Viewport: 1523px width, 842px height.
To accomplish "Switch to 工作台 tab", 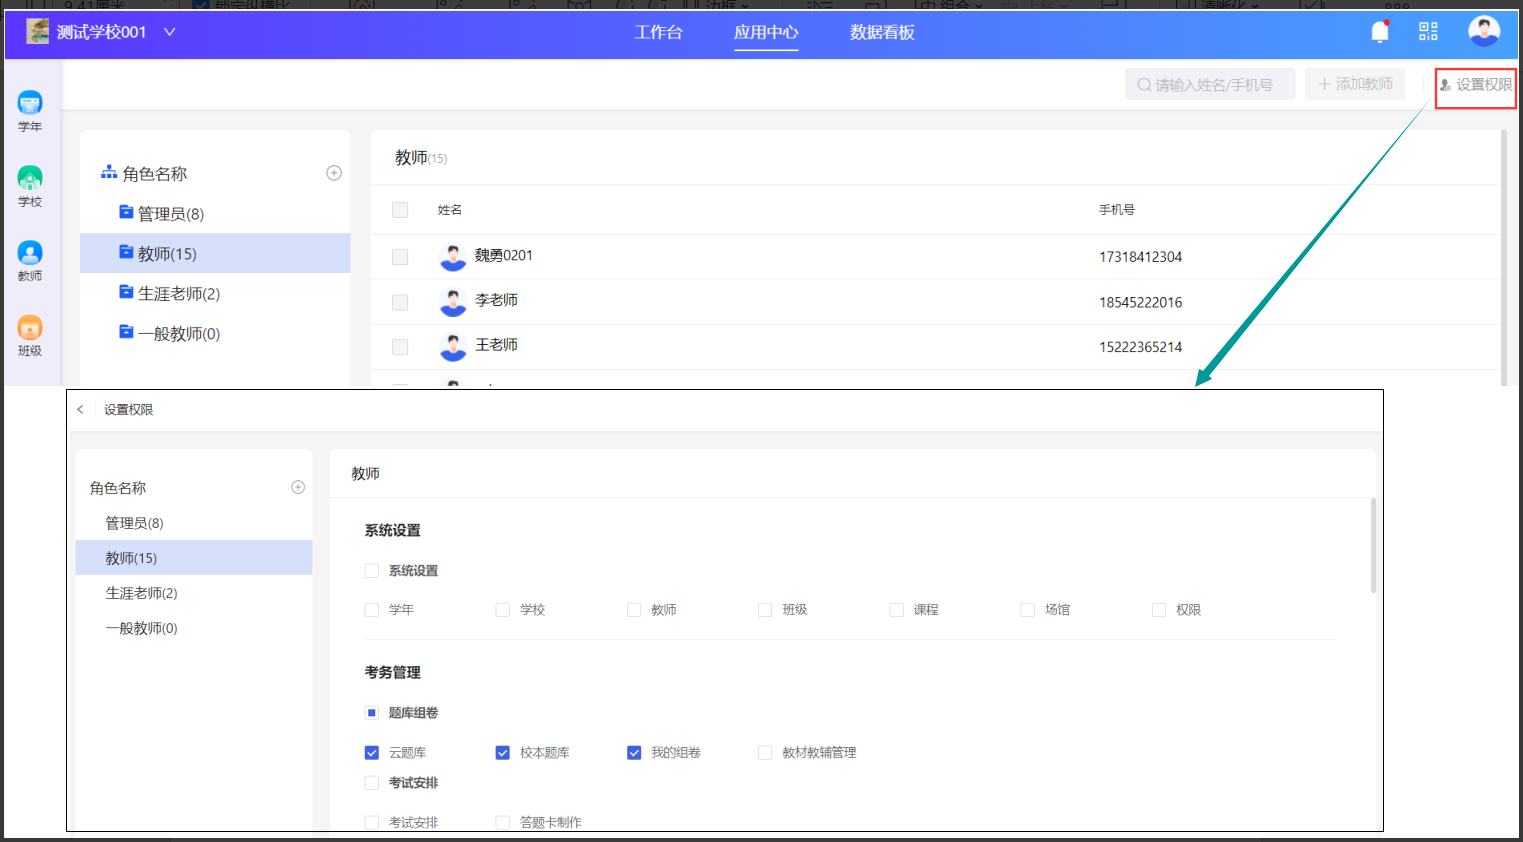I will [x=658, y=32].
